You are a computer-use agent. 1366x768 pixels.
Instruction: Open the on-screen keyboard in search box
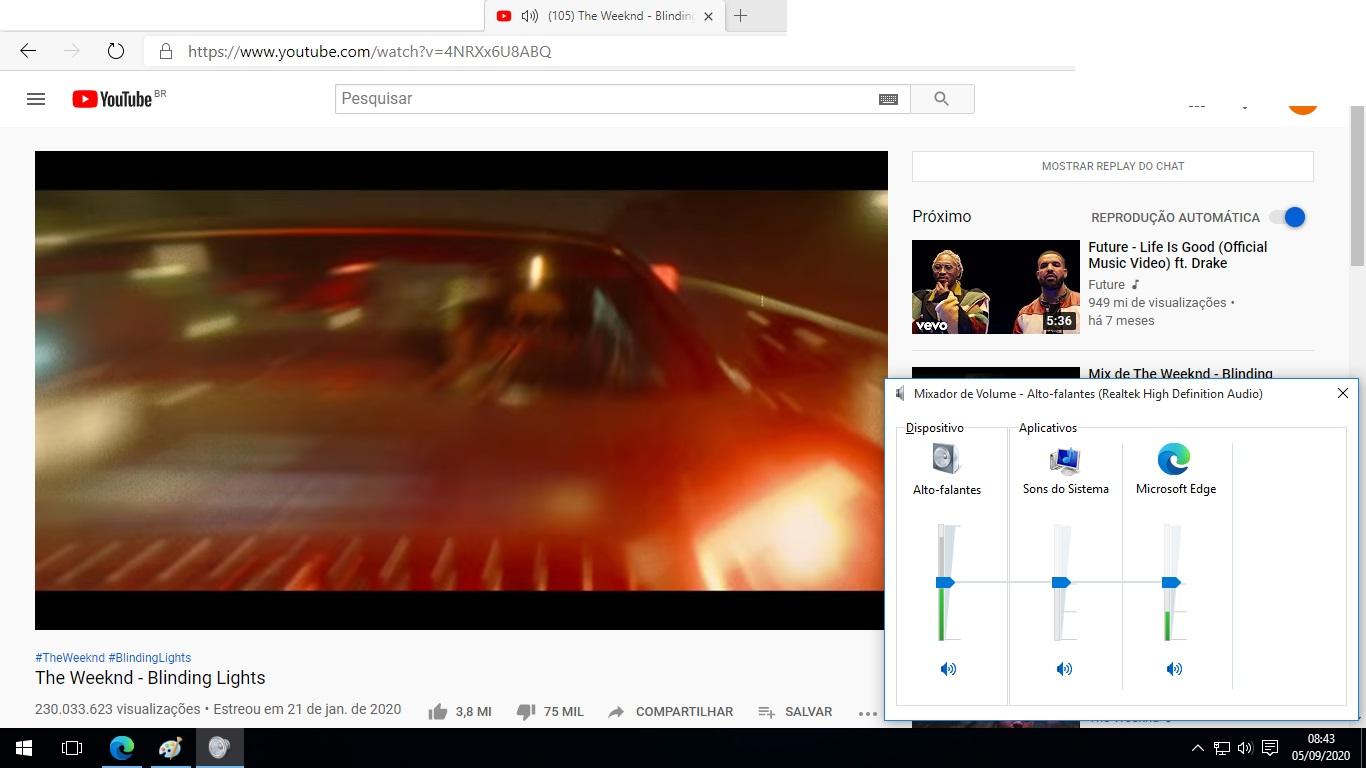(888, 99)
